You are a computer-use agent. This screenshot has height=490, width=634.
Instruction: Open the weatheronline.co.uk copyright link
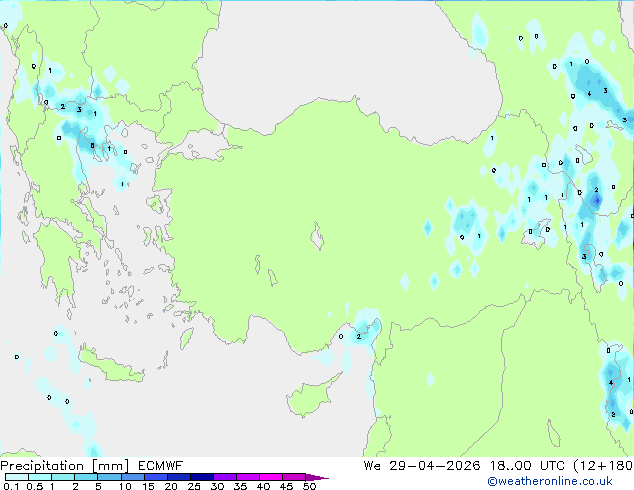point(550,481)
